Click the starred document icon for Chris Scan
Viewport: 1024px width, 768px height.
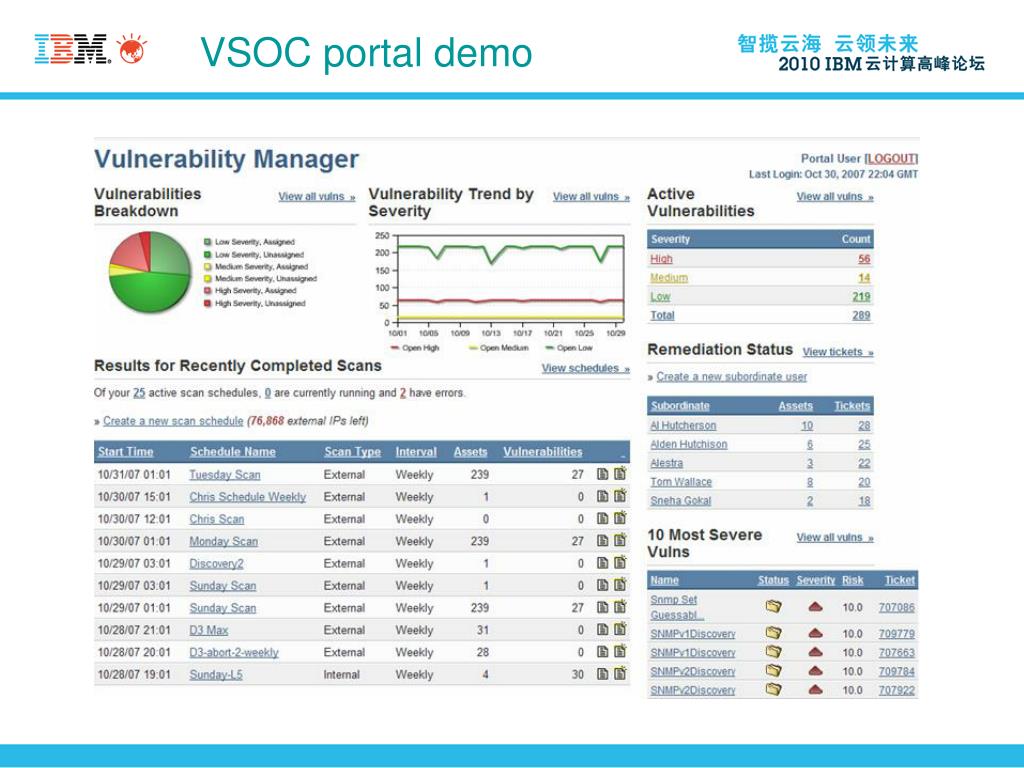click(x=620, y=518)
